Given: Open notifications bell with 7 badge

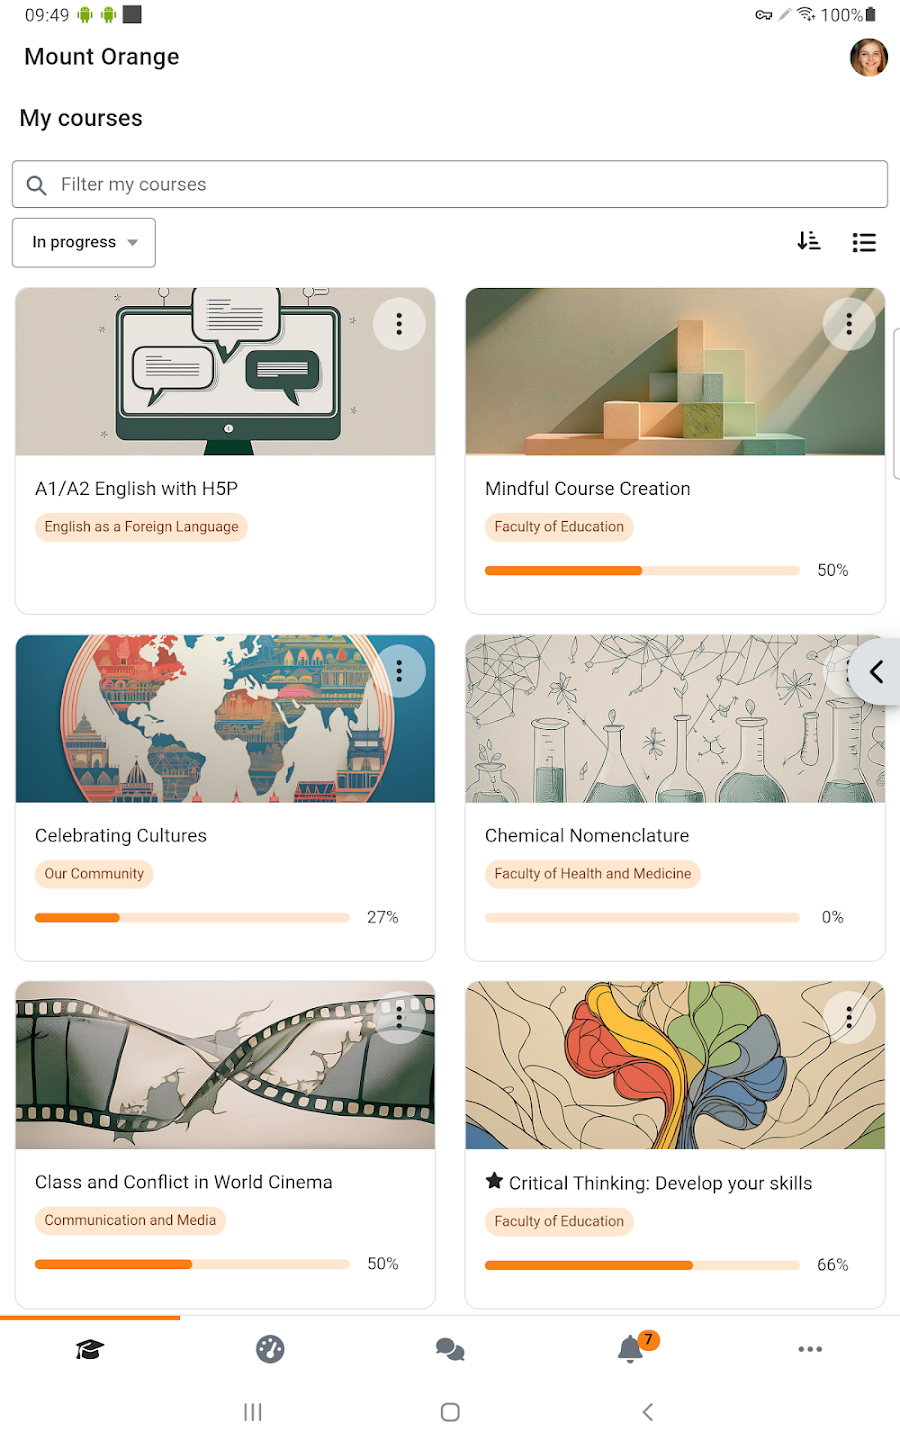Looking at the screenshot, I should 631,1349.
